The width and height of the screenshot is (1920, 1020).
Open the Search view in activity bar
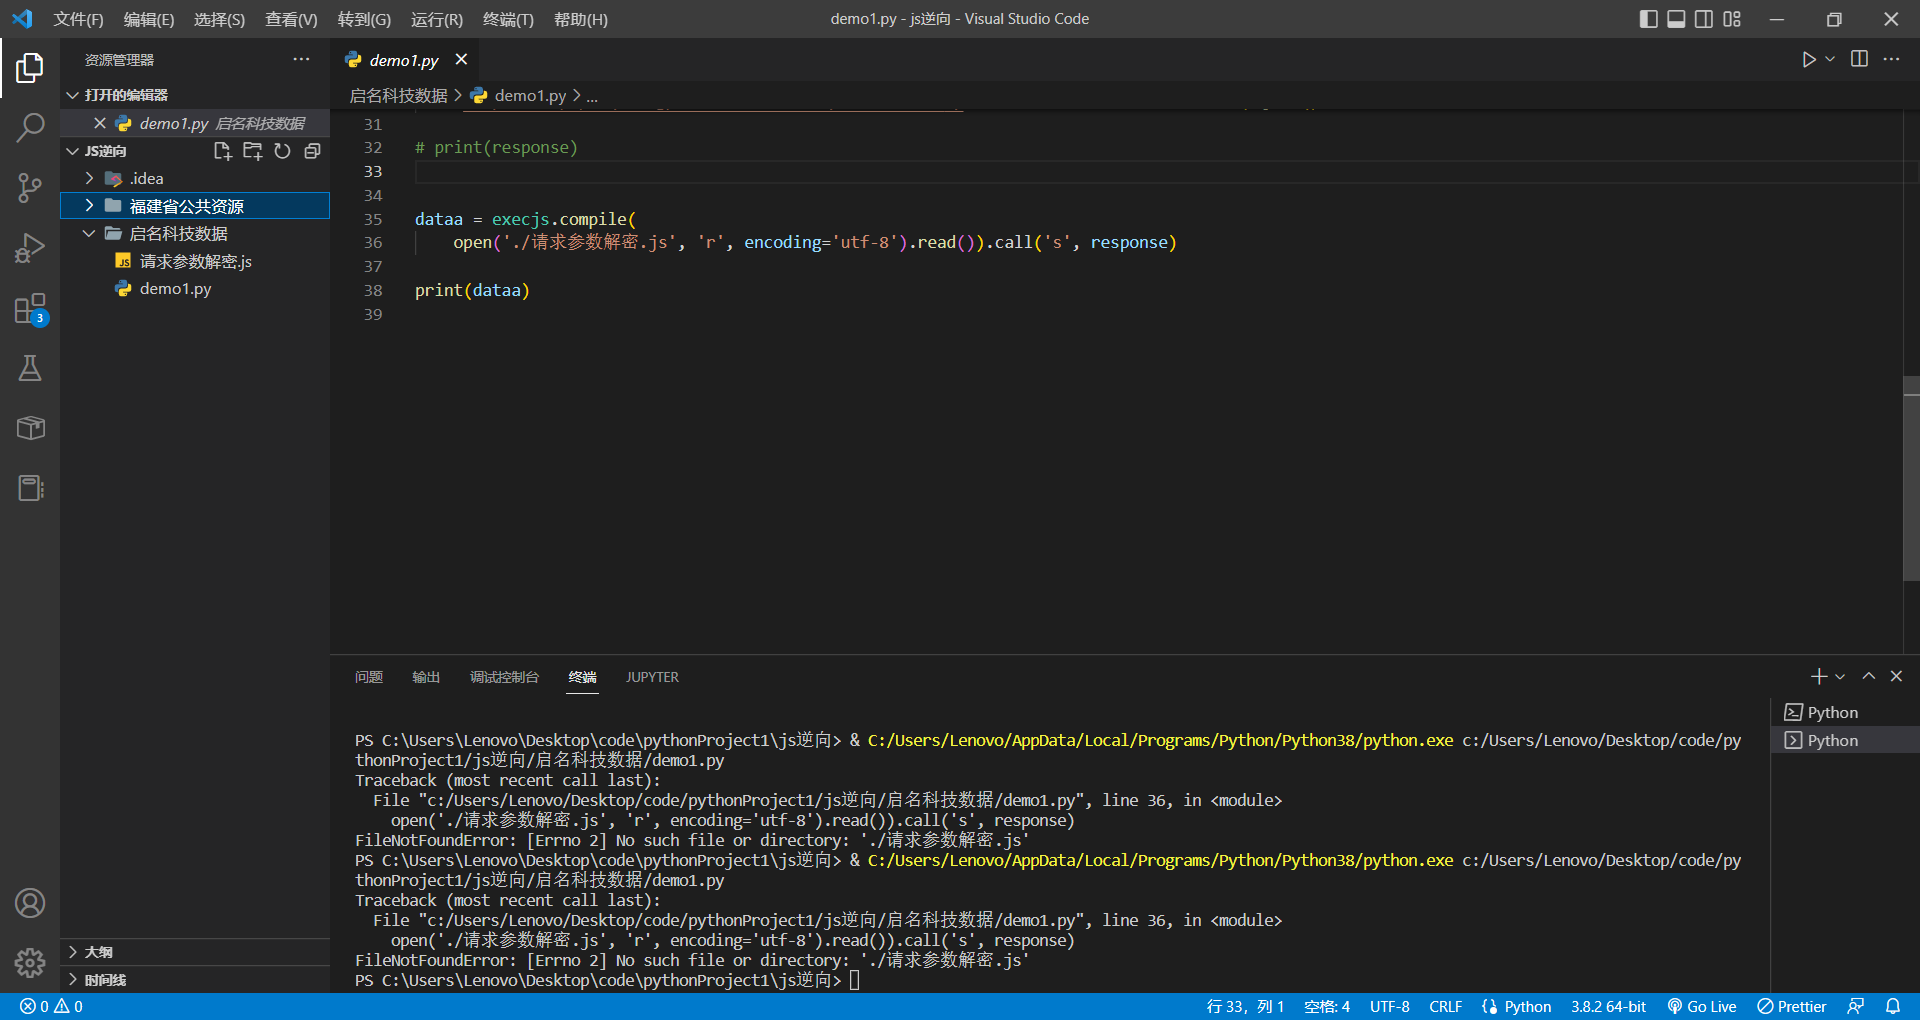tap(30, 127)
